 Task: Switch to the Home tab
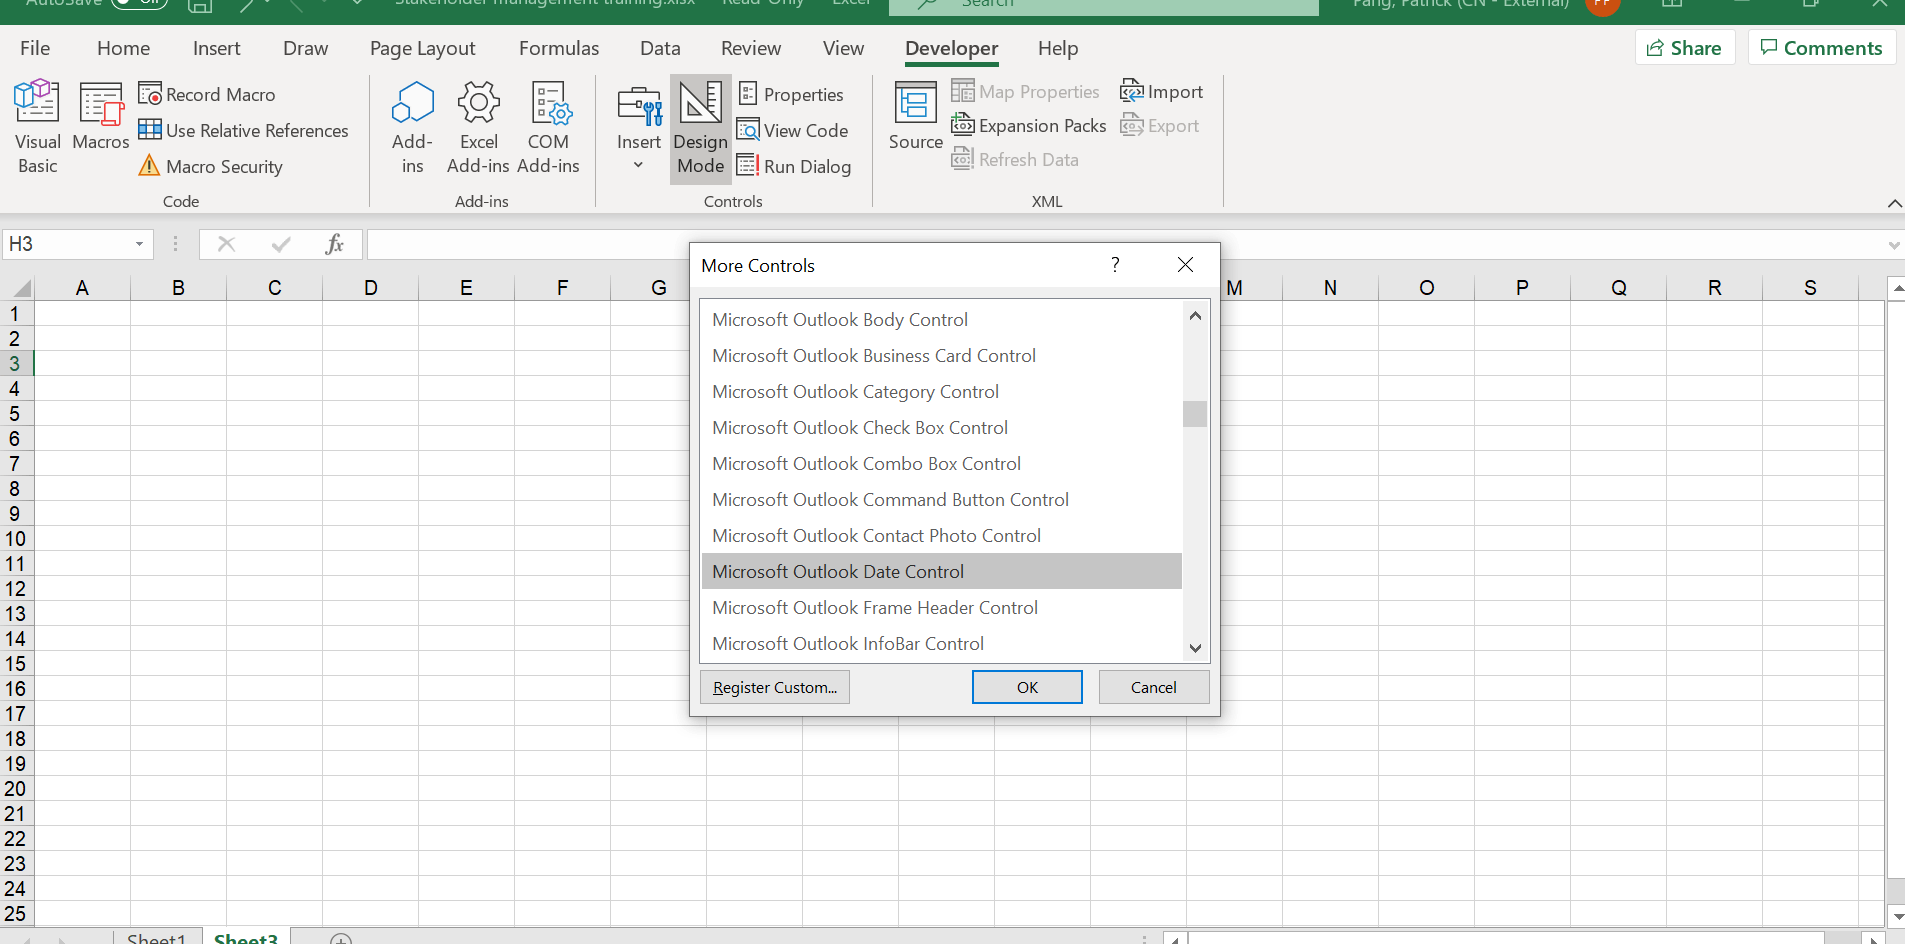pos(123,48)
